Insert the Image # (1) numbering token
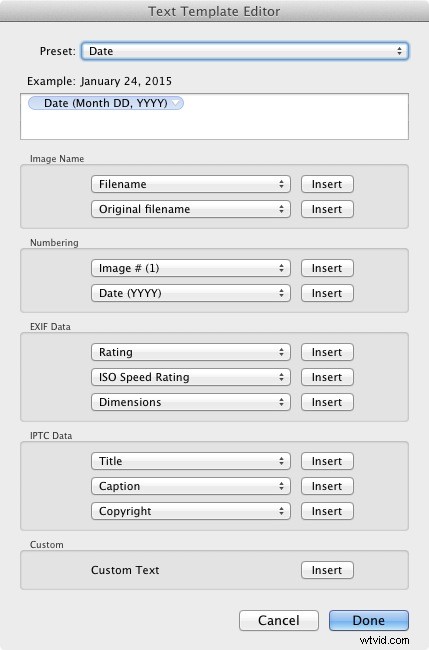 [327, 268]
